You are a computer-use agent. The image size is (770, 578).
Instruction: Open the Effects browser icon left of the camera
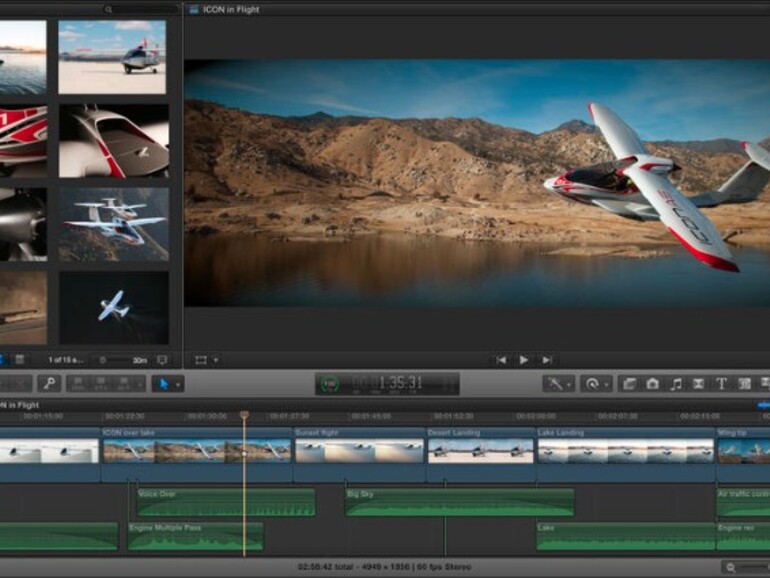[x=630, y=384]
